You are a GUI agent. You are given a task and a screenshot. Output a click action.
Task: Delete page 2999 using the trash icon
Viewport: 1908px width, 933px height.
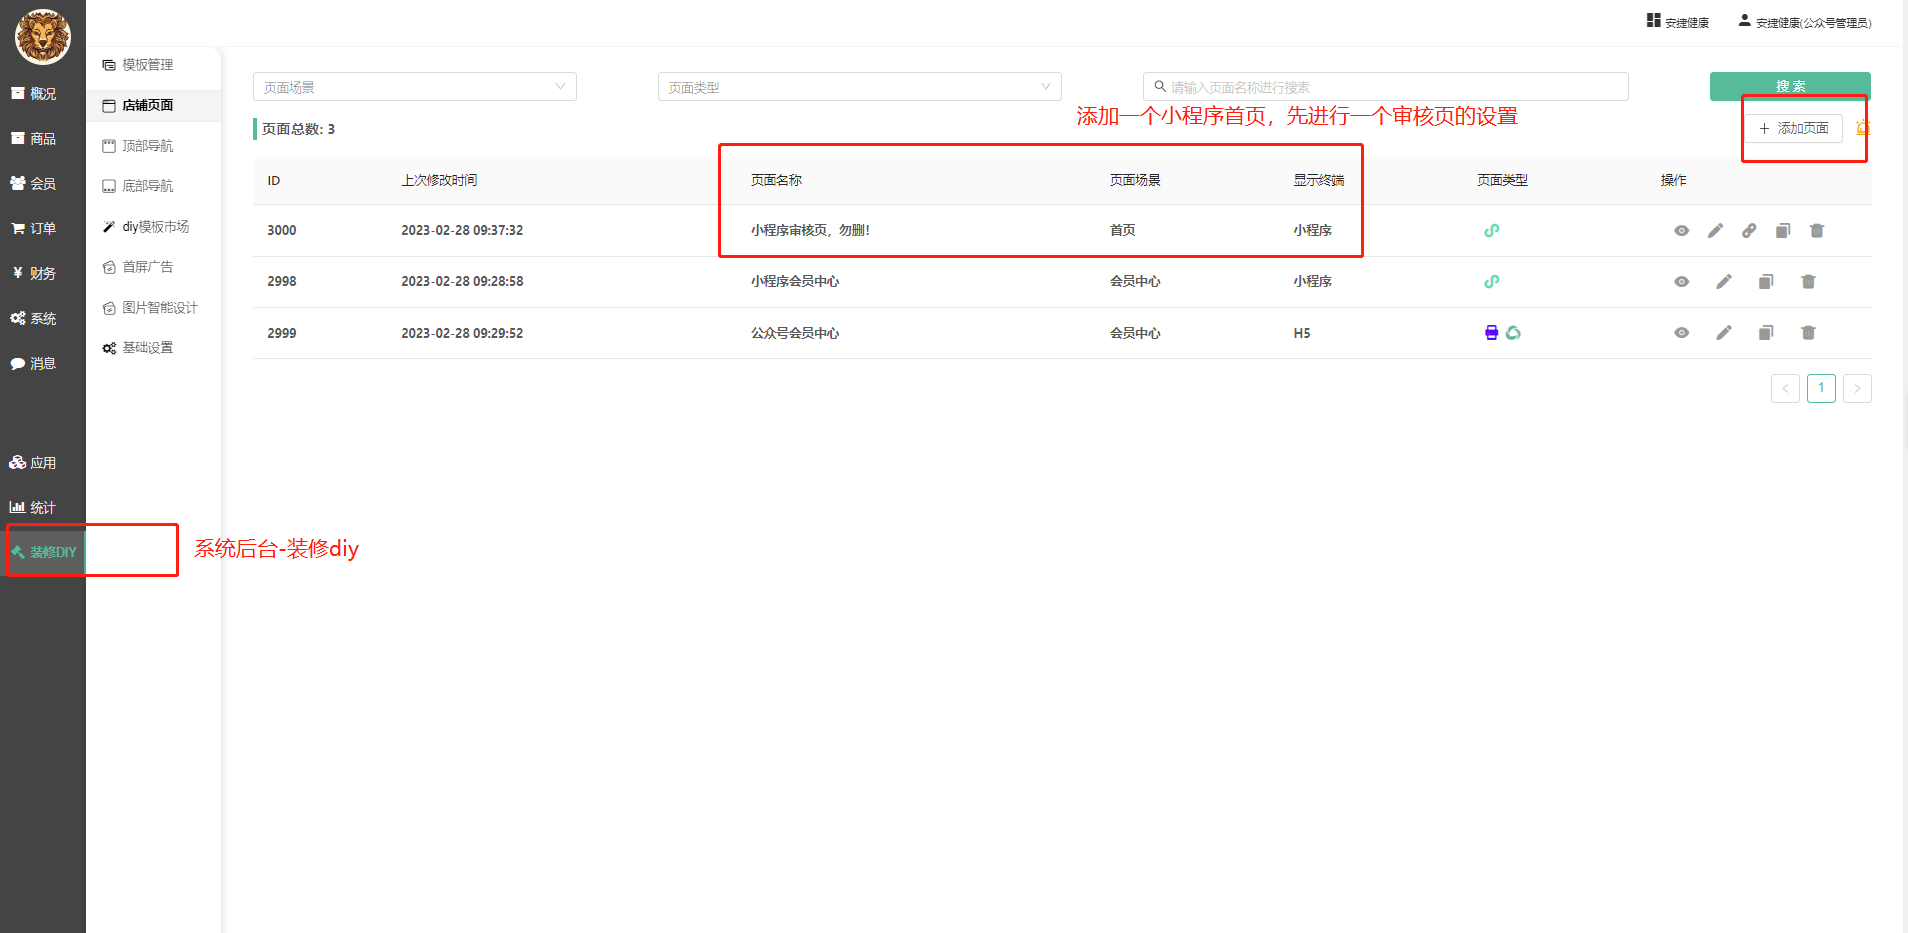1808,333
